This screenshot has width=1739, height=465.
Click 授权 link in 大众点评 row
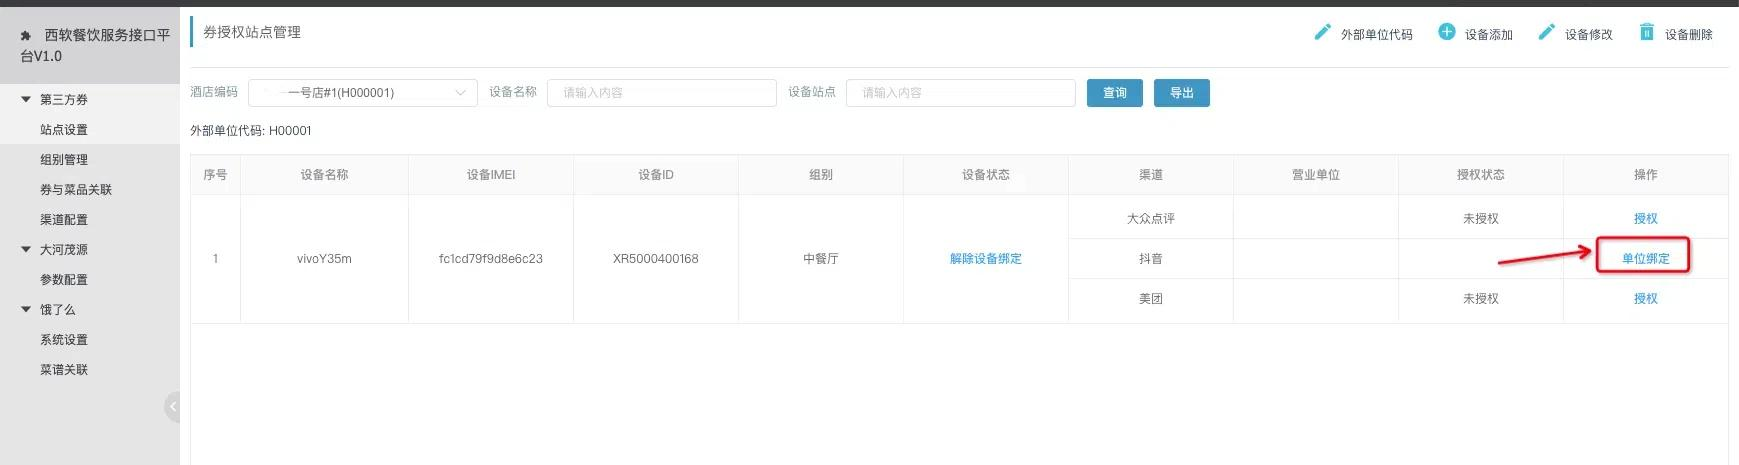coord(1646,218)
